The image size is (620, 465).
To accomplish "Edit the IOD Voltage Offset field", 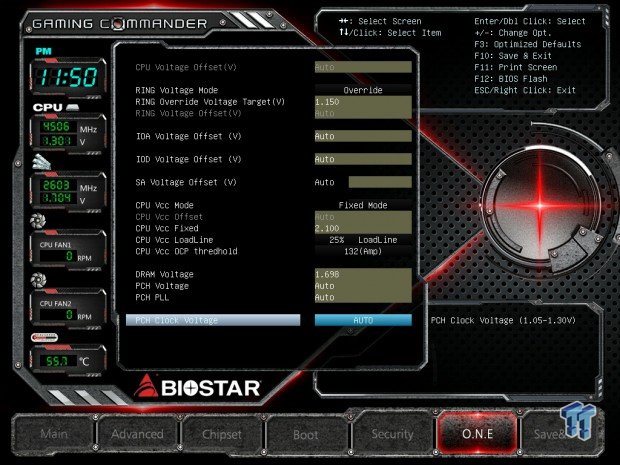I will [x=363, y=159].
